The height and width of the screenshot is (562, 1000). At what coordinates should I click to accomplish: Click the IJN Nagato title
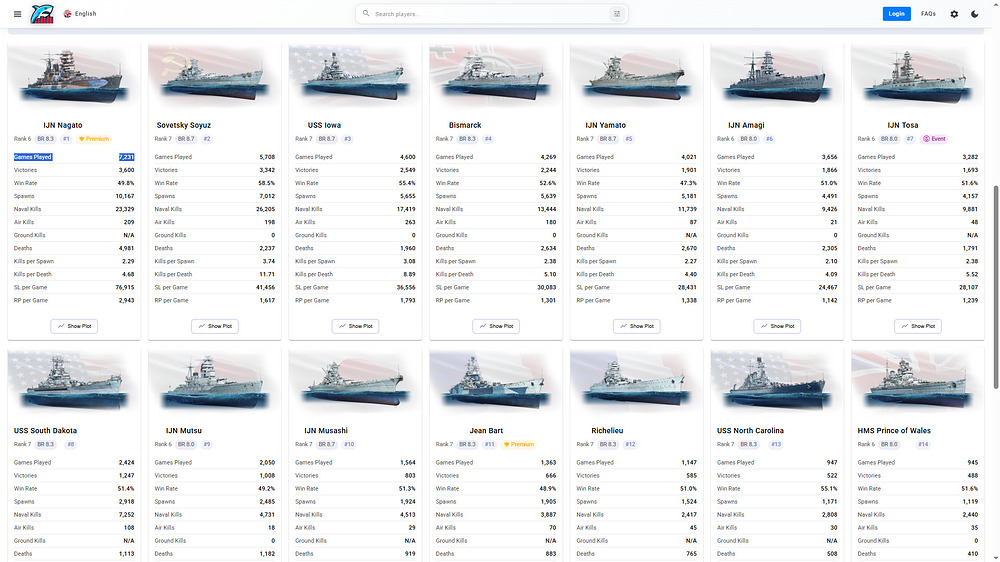click(x=62, y=125)
